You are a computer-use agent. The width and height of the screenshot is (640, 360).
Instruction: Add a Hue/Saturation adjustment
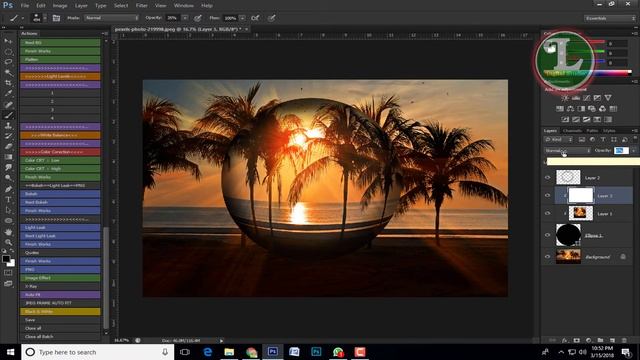pos(560,109)
